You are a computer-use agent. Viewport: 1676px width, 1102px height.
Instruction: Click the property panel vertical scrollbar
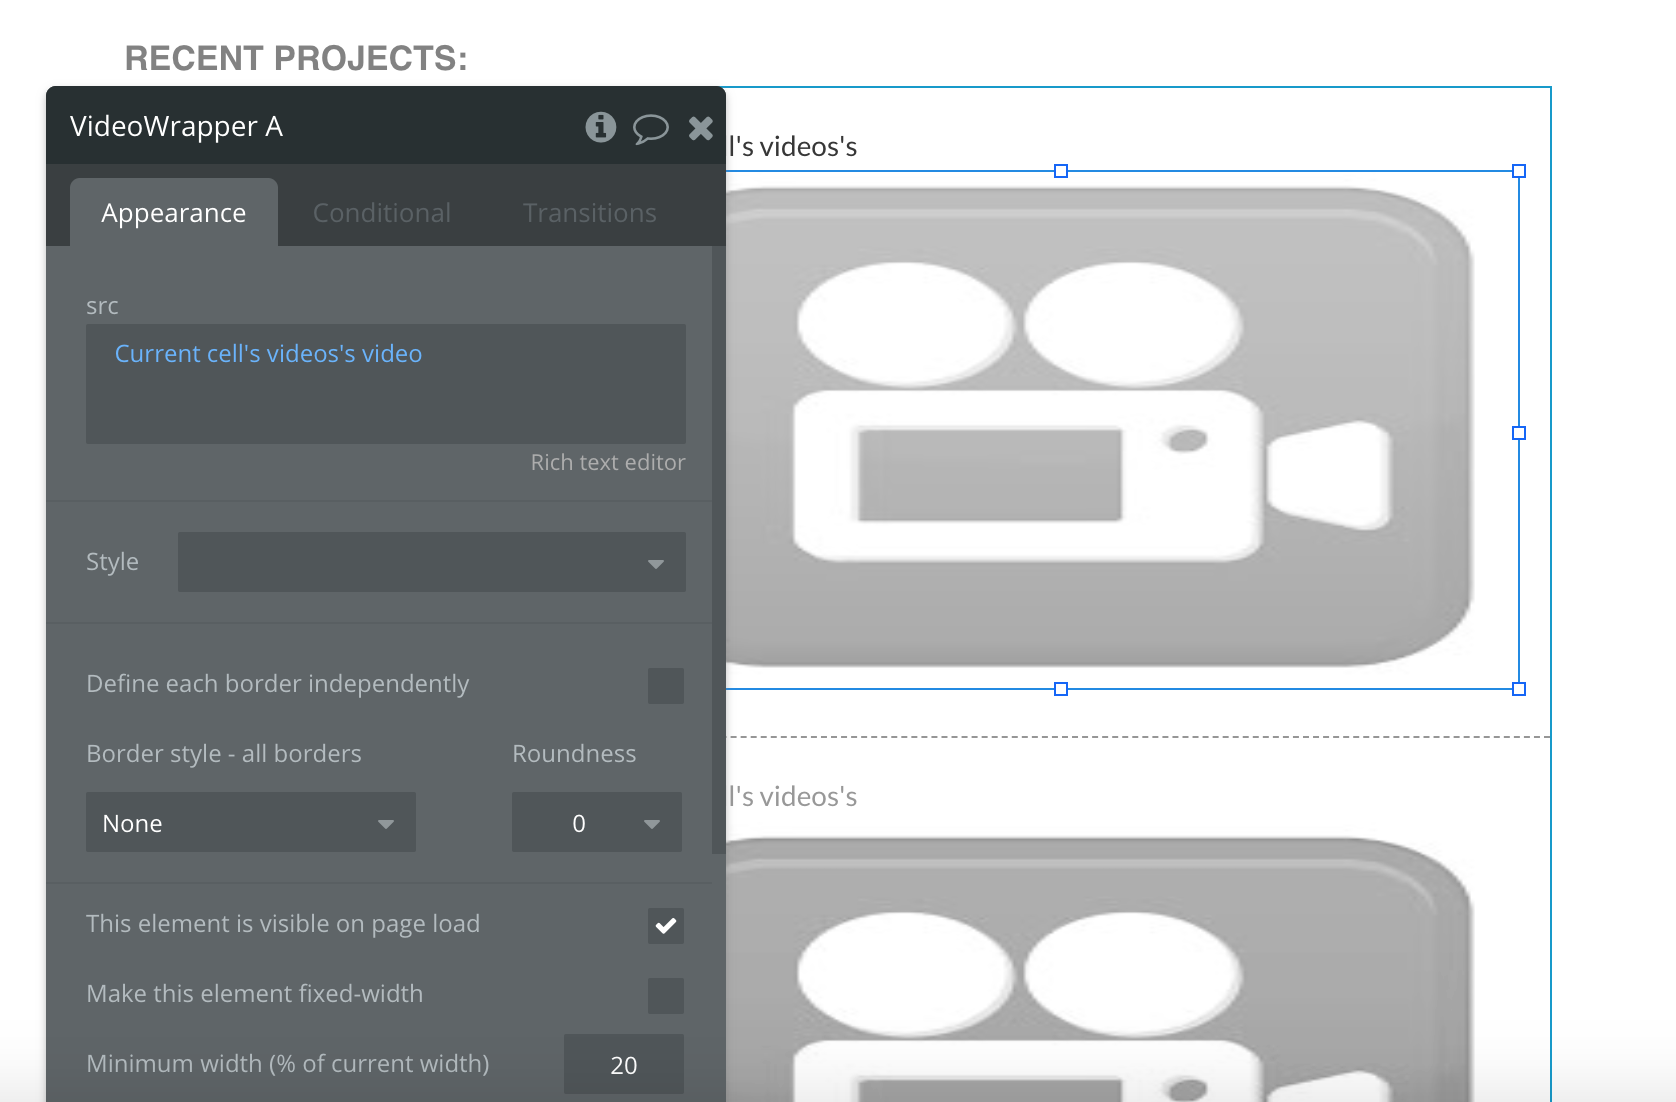(718, 550)
